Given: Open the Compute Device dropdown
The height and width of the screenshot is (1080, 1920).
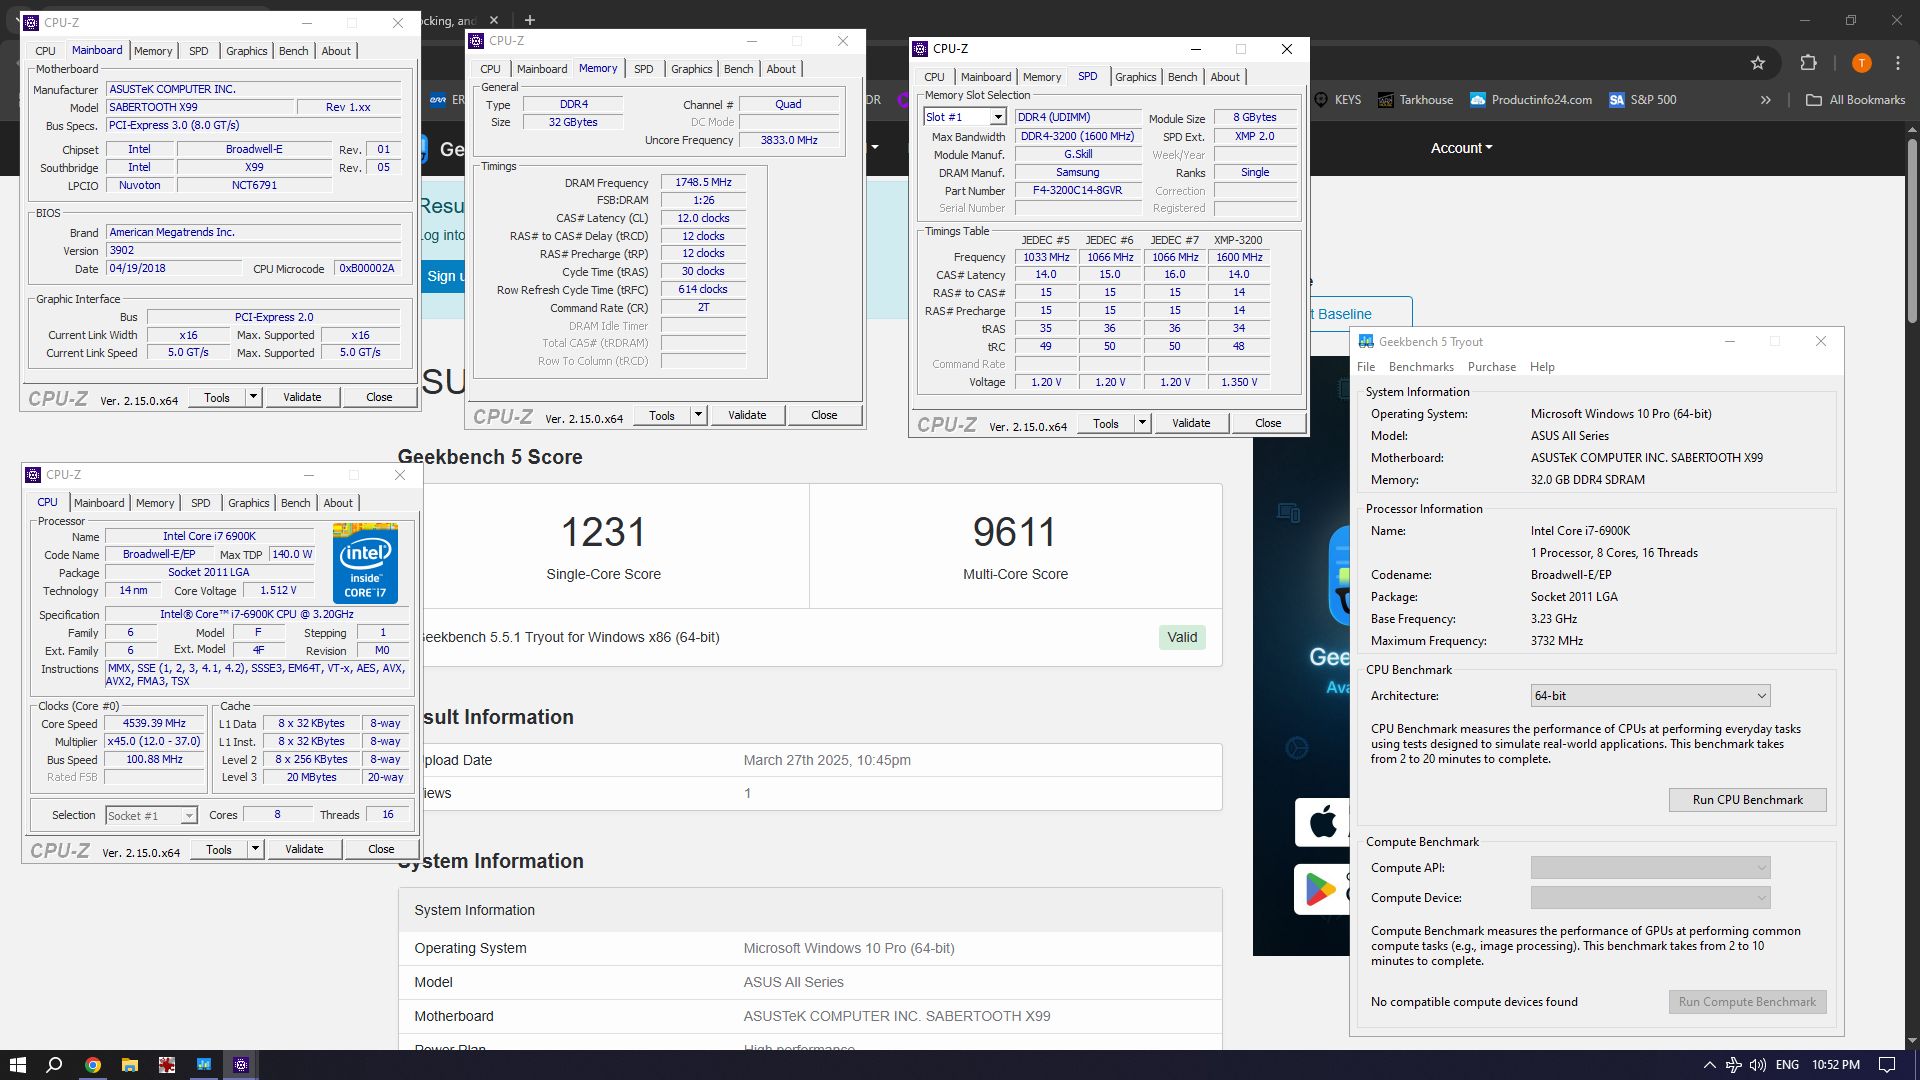Looking at the screenshot, I should pyautogui.click(x=1650, y=898).
